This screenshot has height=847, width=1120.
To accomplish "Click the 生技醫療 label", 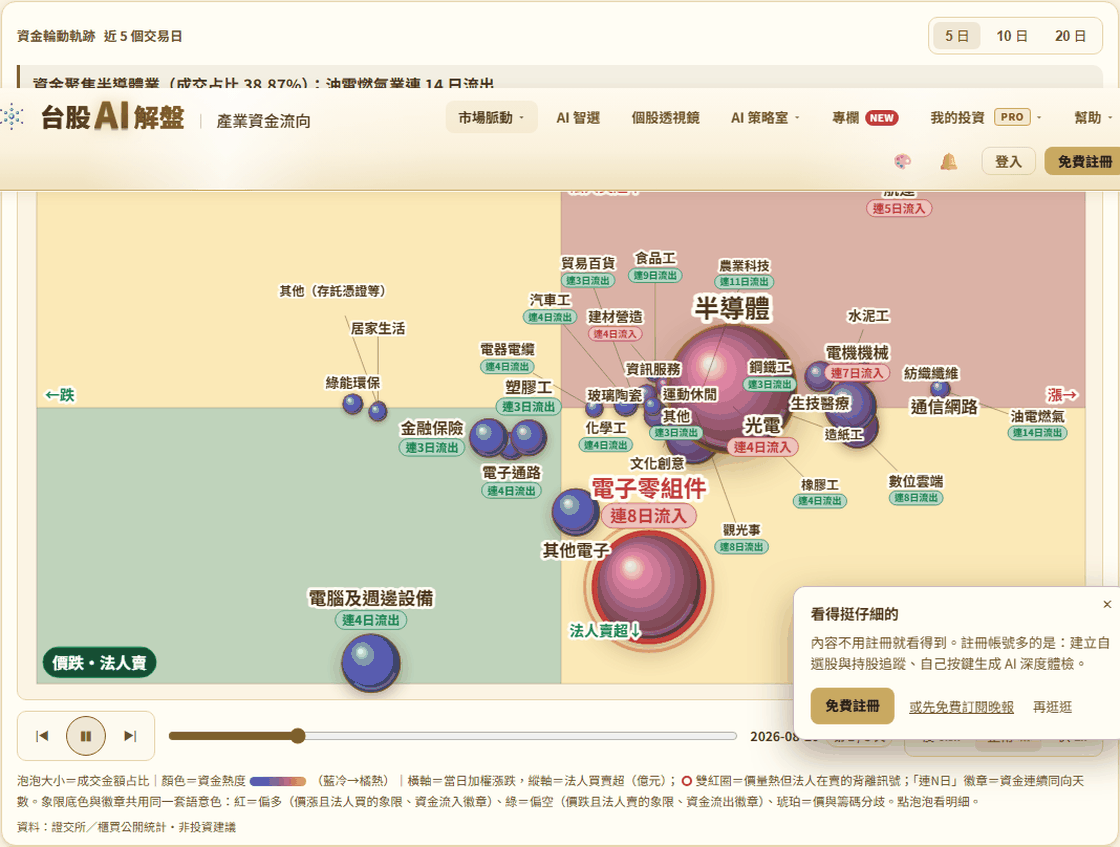I will [820, 404].
